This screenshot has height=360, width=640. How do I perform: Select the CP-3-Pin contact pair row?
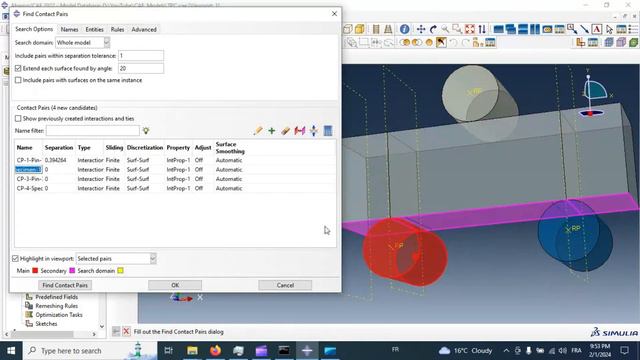[x=175, y=179]
